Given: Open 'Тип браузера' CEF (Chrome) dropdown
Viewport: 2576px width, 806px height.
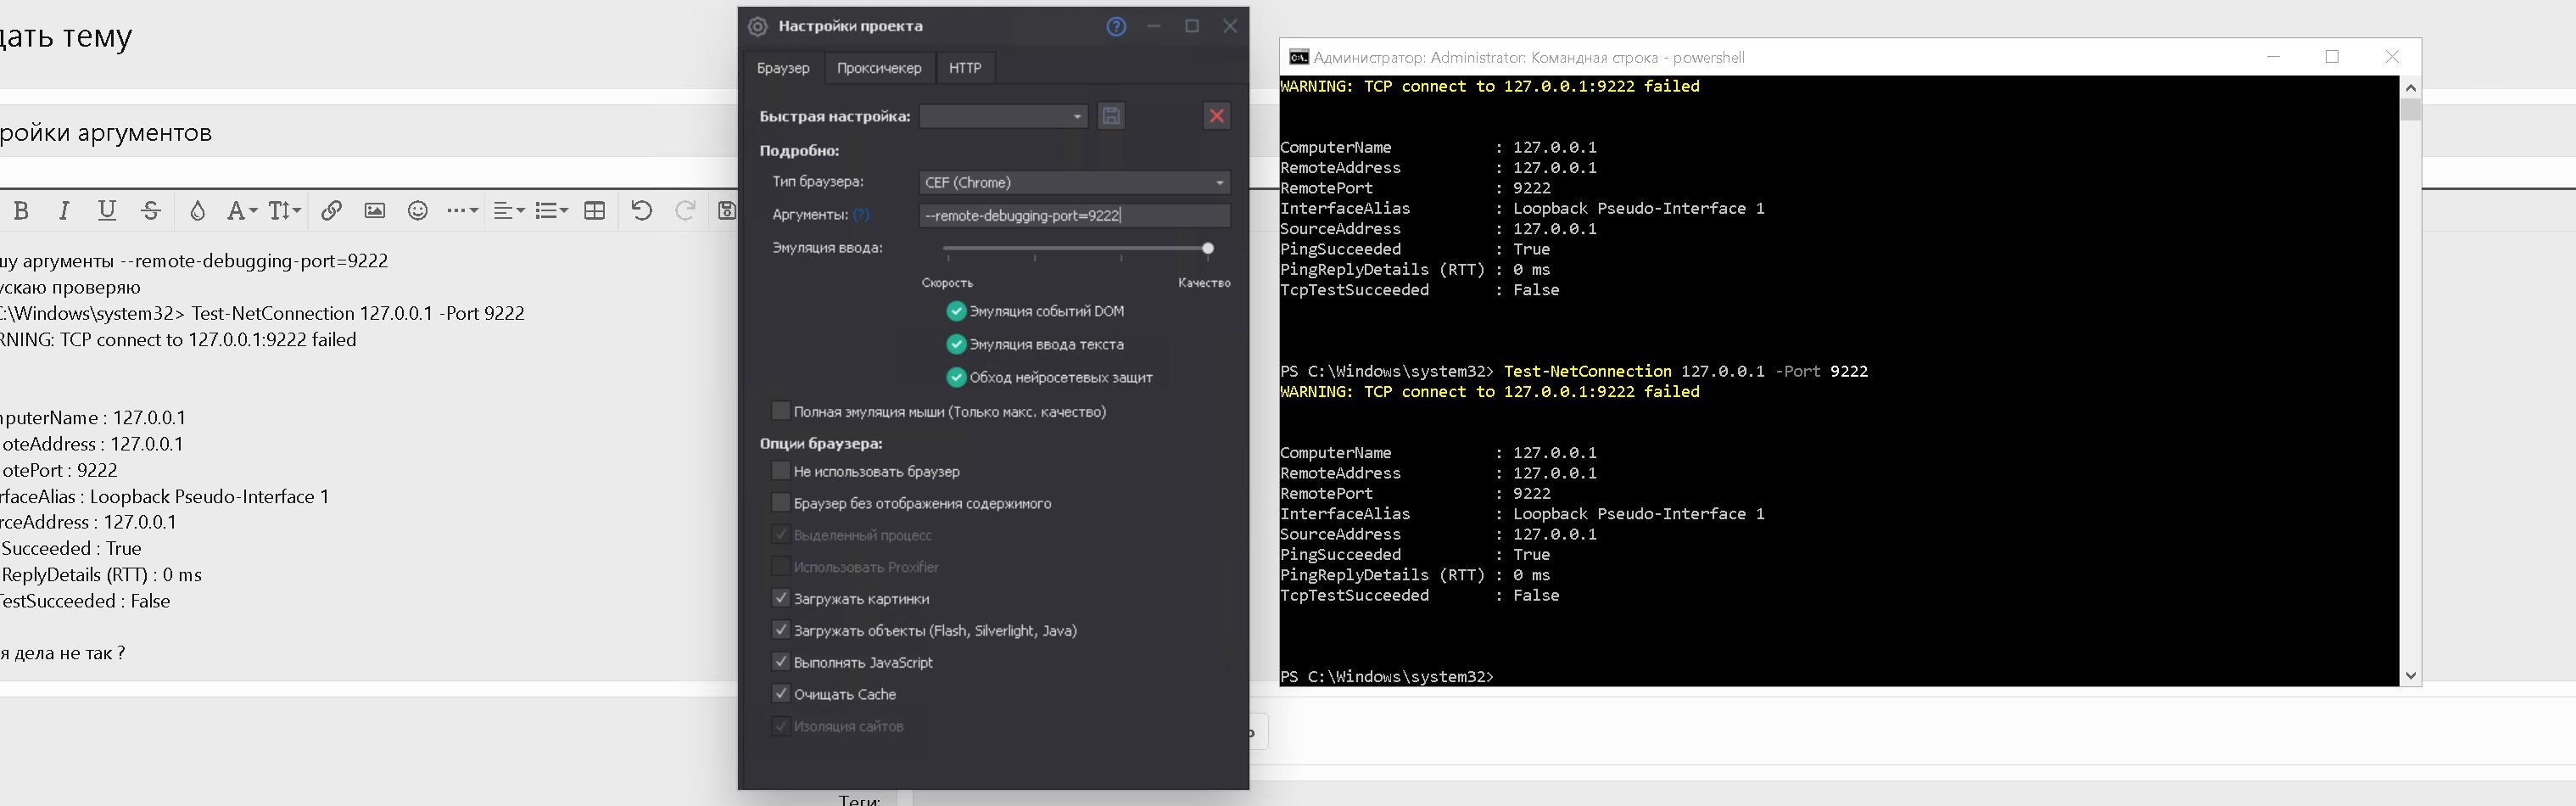Looking at the screenshot, I should [1074, 182].
